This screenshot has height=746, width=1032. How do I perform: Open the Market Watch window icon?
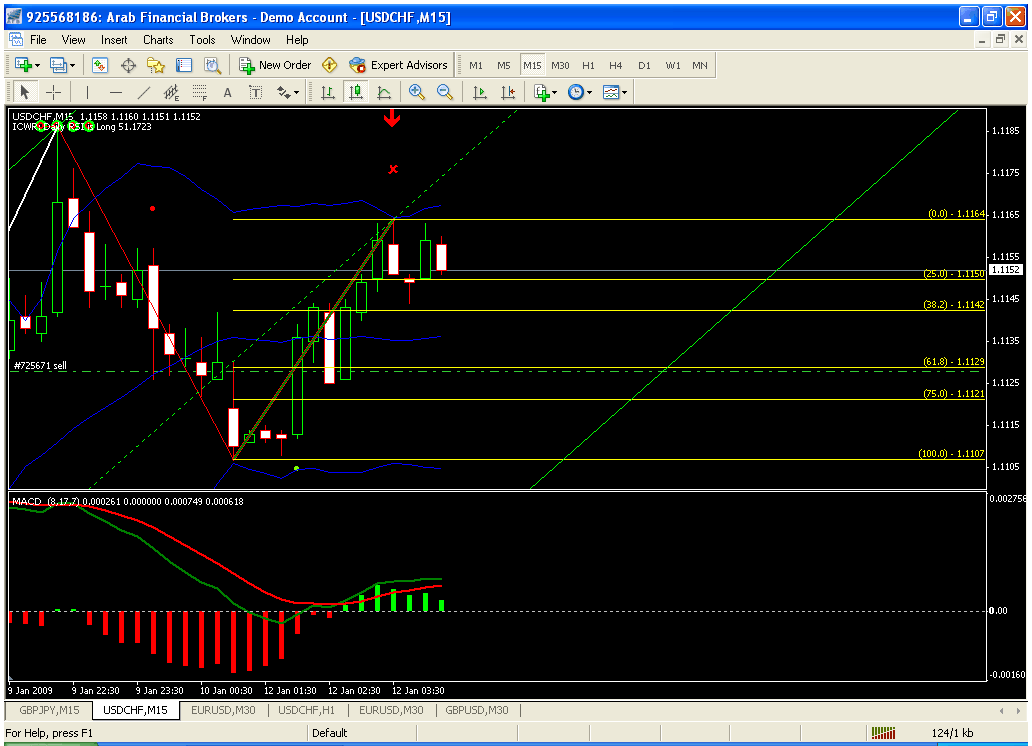pos(100,65)
